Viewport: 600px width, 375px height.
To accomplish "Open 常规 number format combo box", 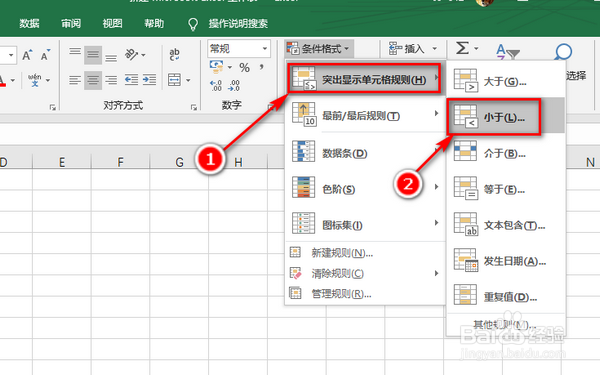I will [239, 49].
